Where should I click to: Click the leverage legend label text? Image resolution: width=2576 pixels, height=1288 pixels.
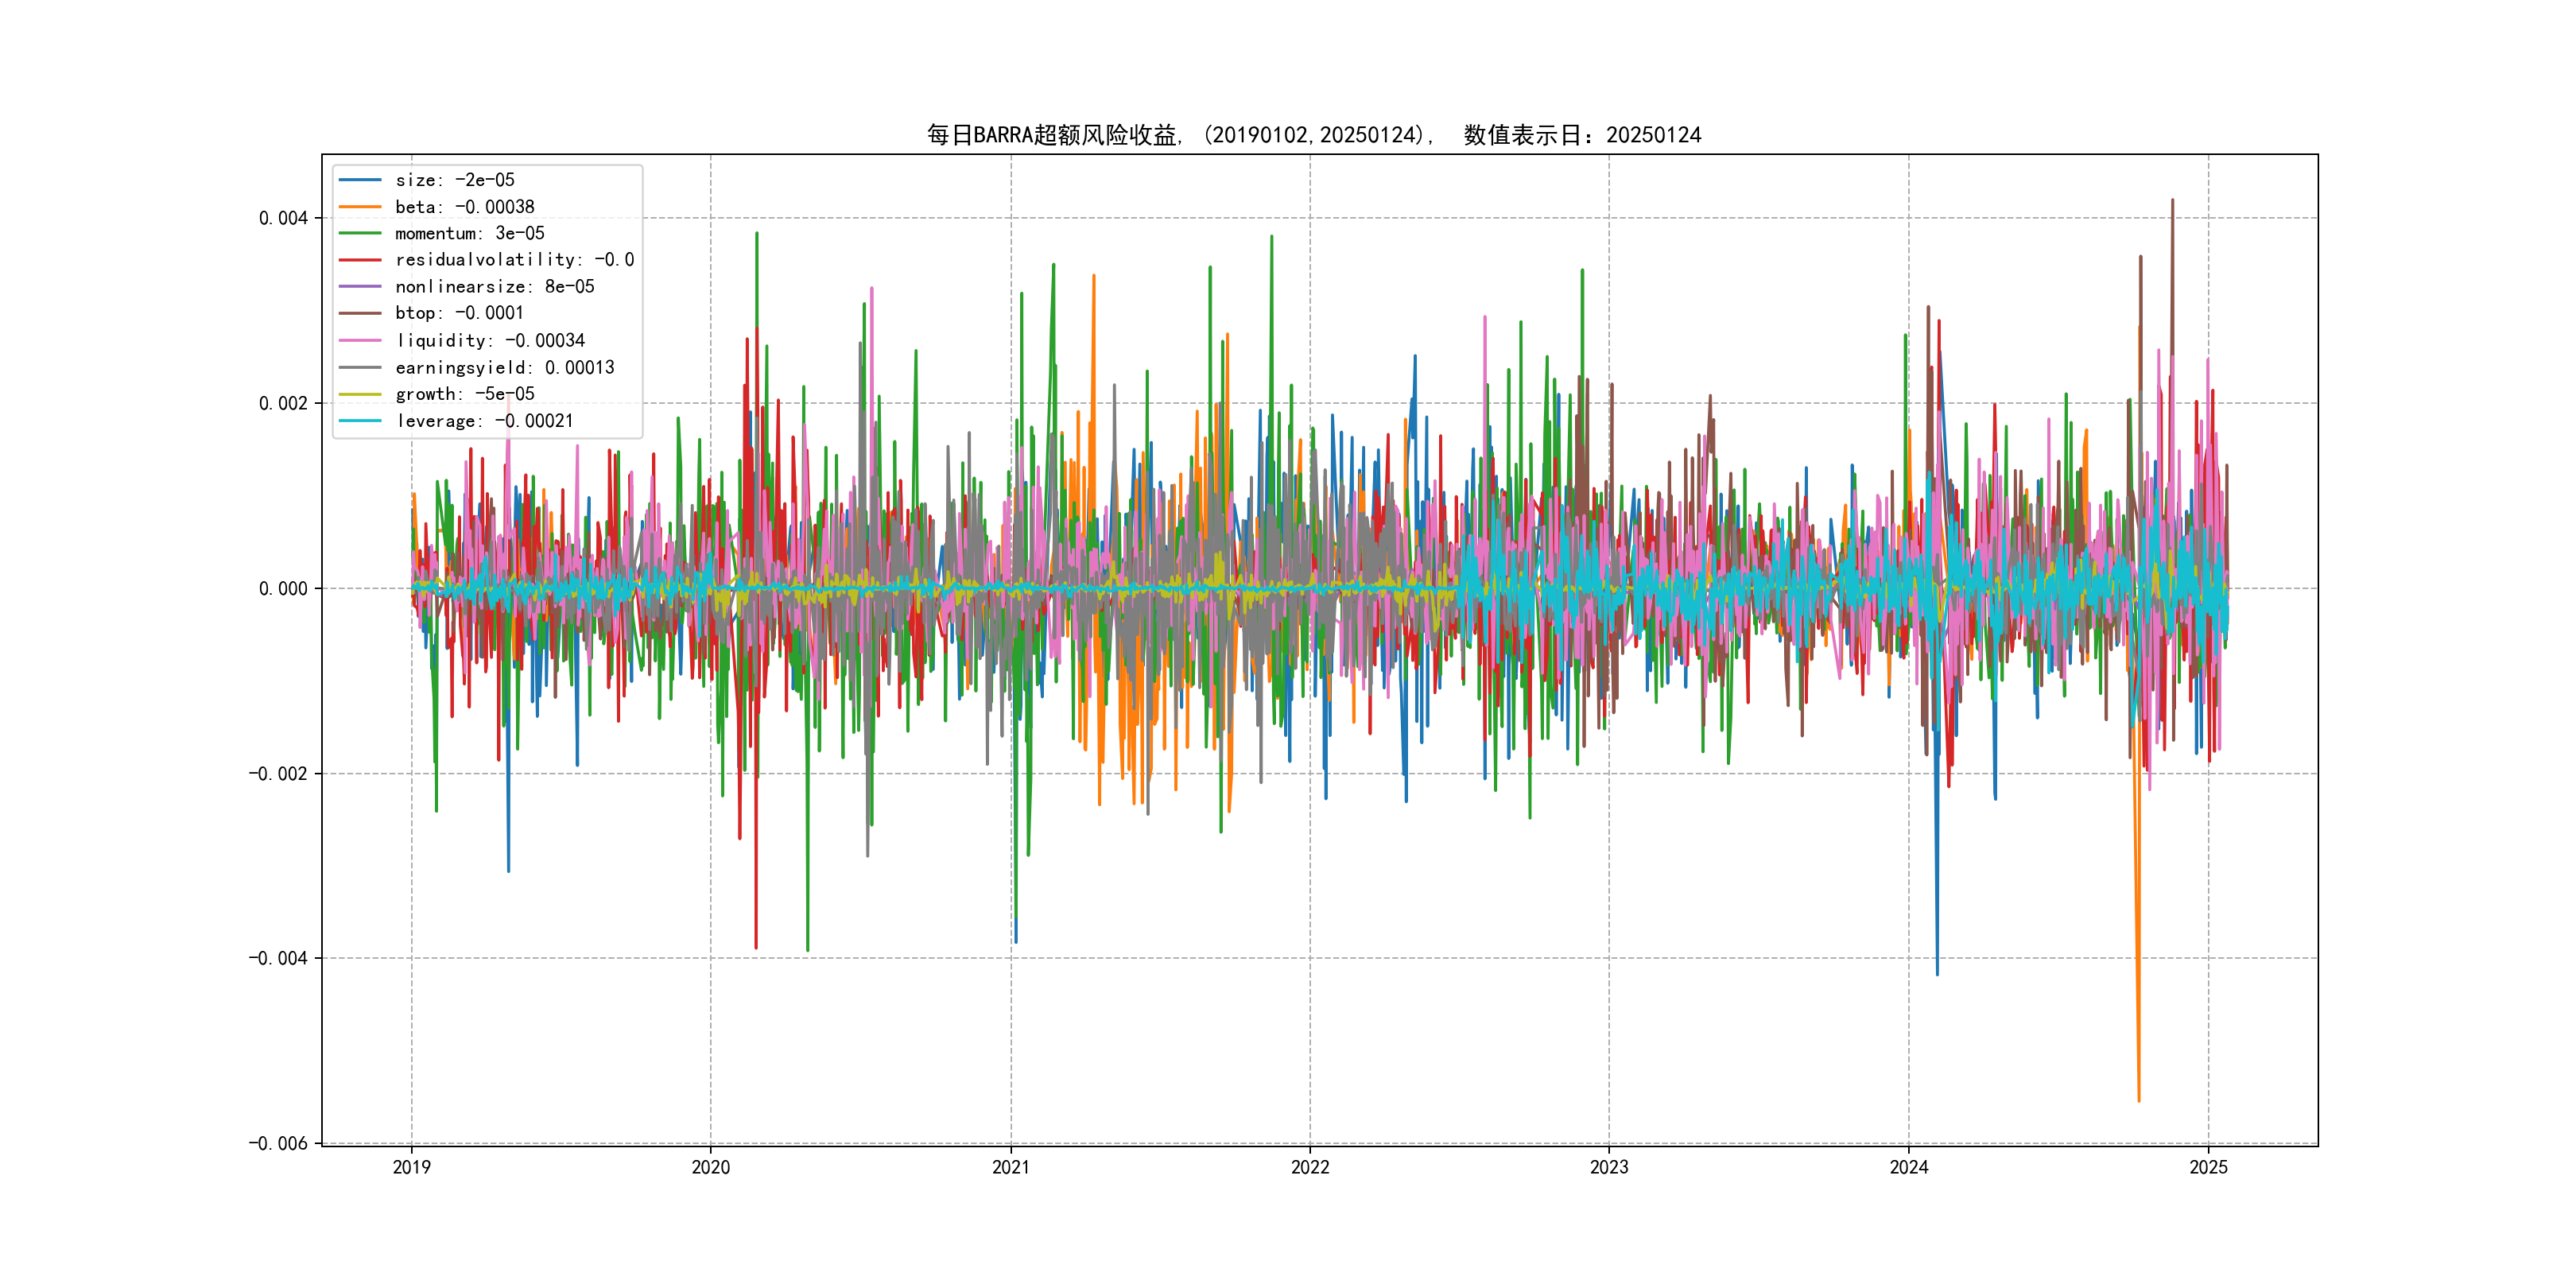(x=485, y=421)
